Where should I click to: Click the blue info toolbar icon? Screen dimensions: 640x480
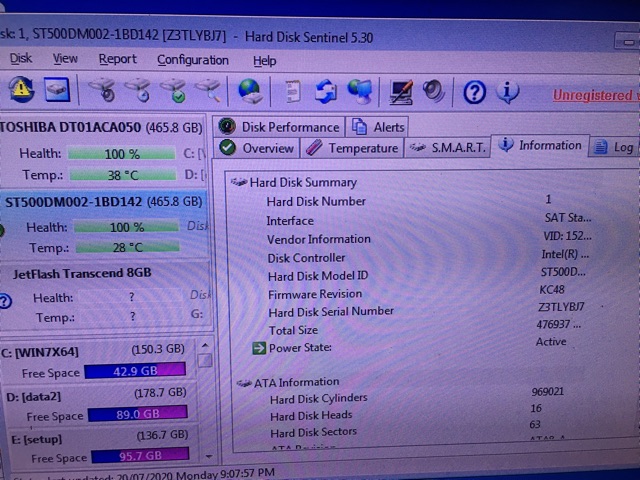click(507, 93)
